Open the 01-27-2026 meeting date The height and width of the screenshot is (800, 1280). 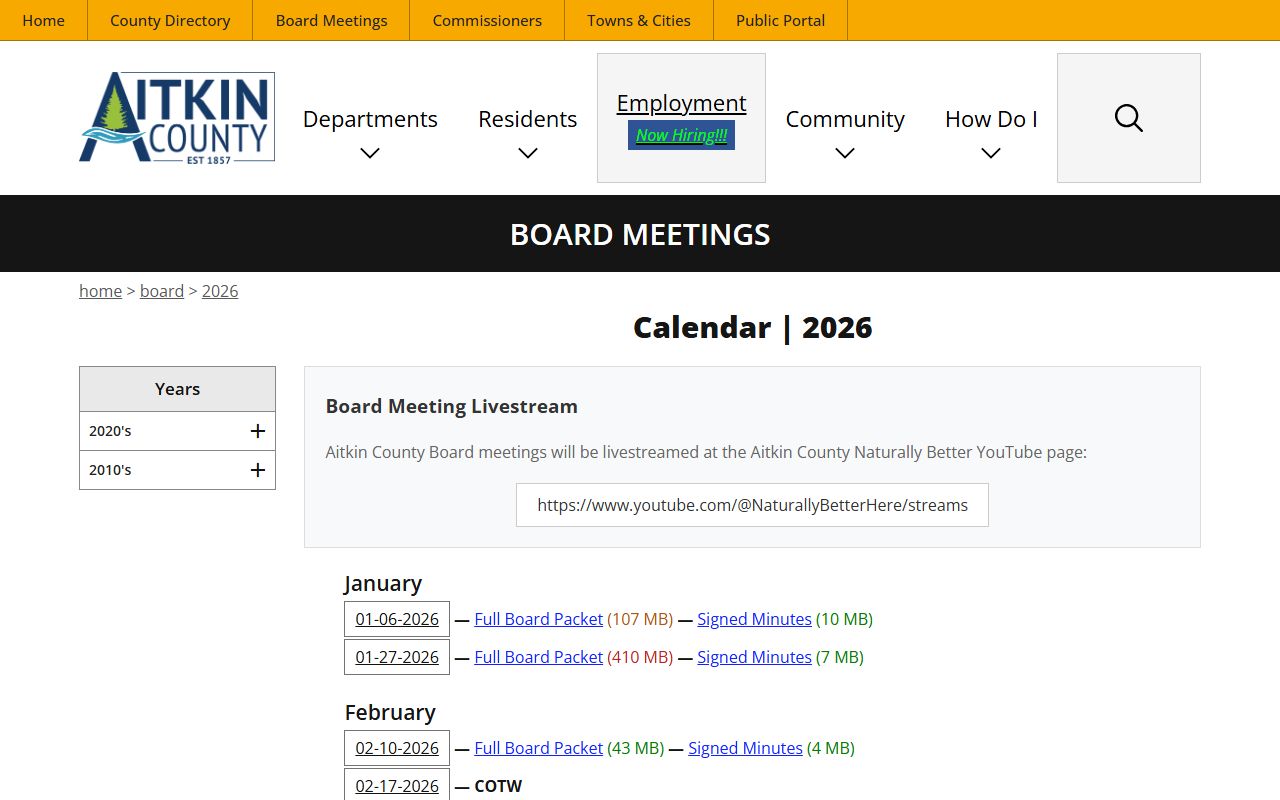tap(397, 657)
